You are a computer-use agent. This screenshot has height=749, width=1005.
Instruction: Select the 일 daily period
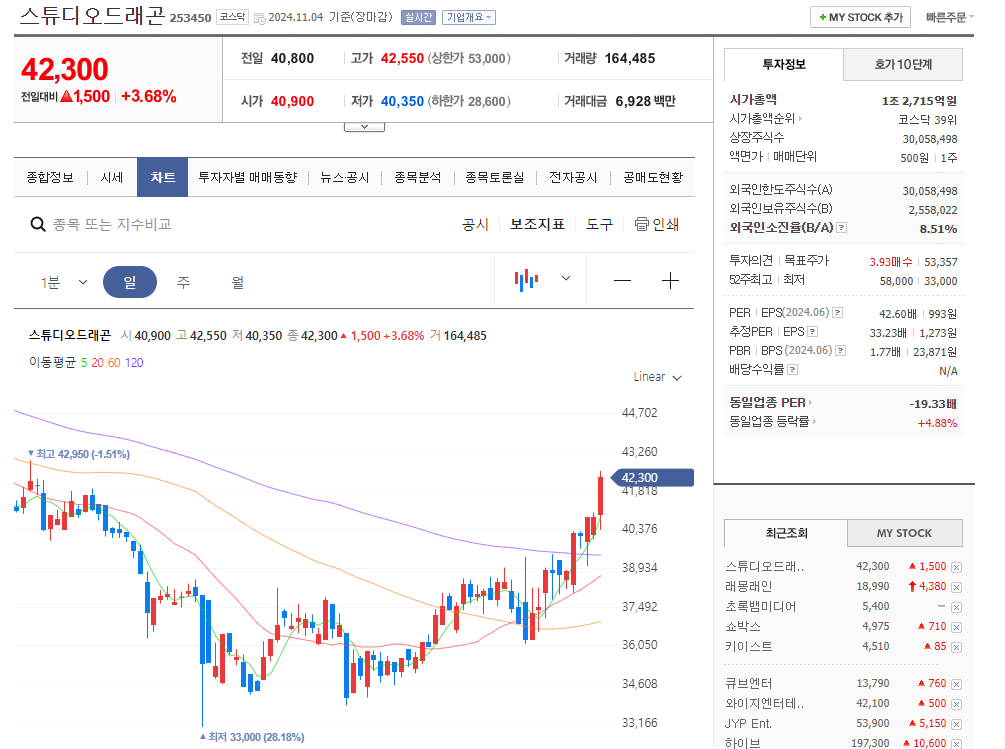pyautogui.click(x=129, y=282)
